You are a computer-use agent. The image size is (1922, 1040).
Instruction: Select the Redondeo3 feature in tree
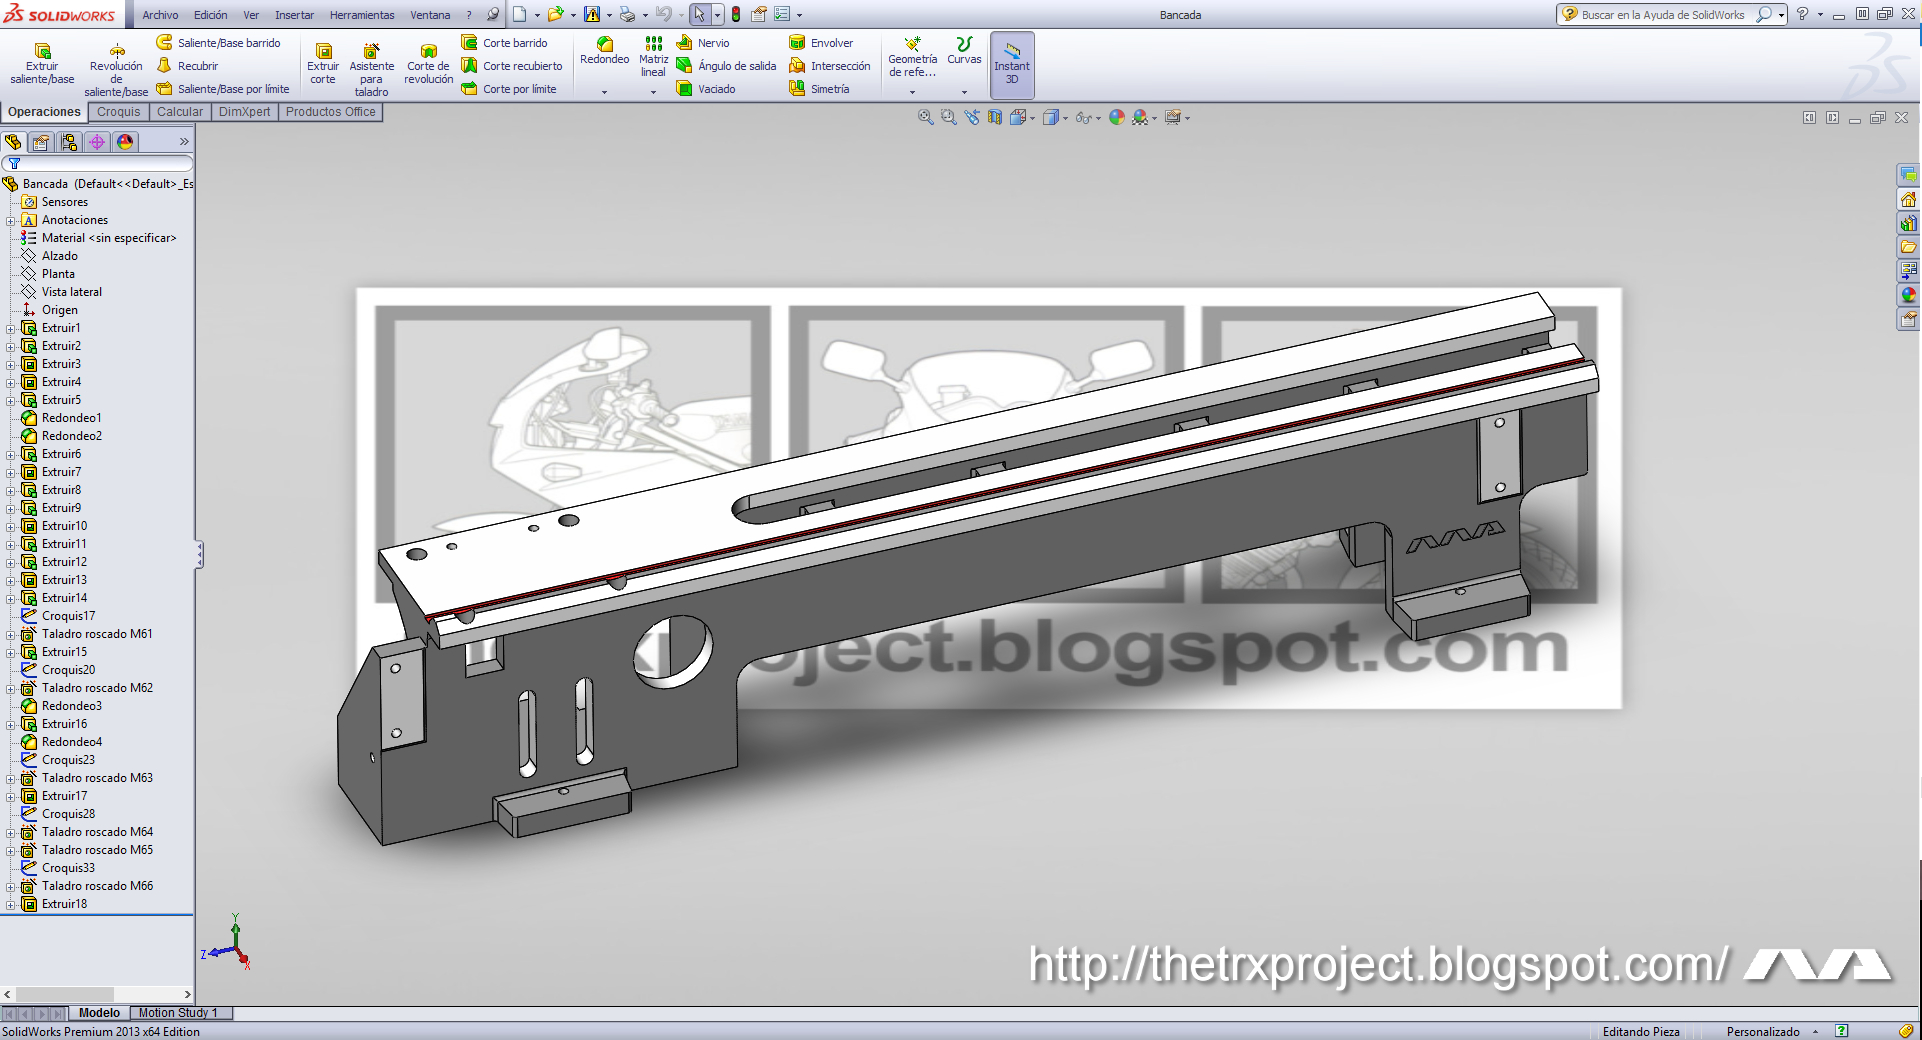pos(62,706)
